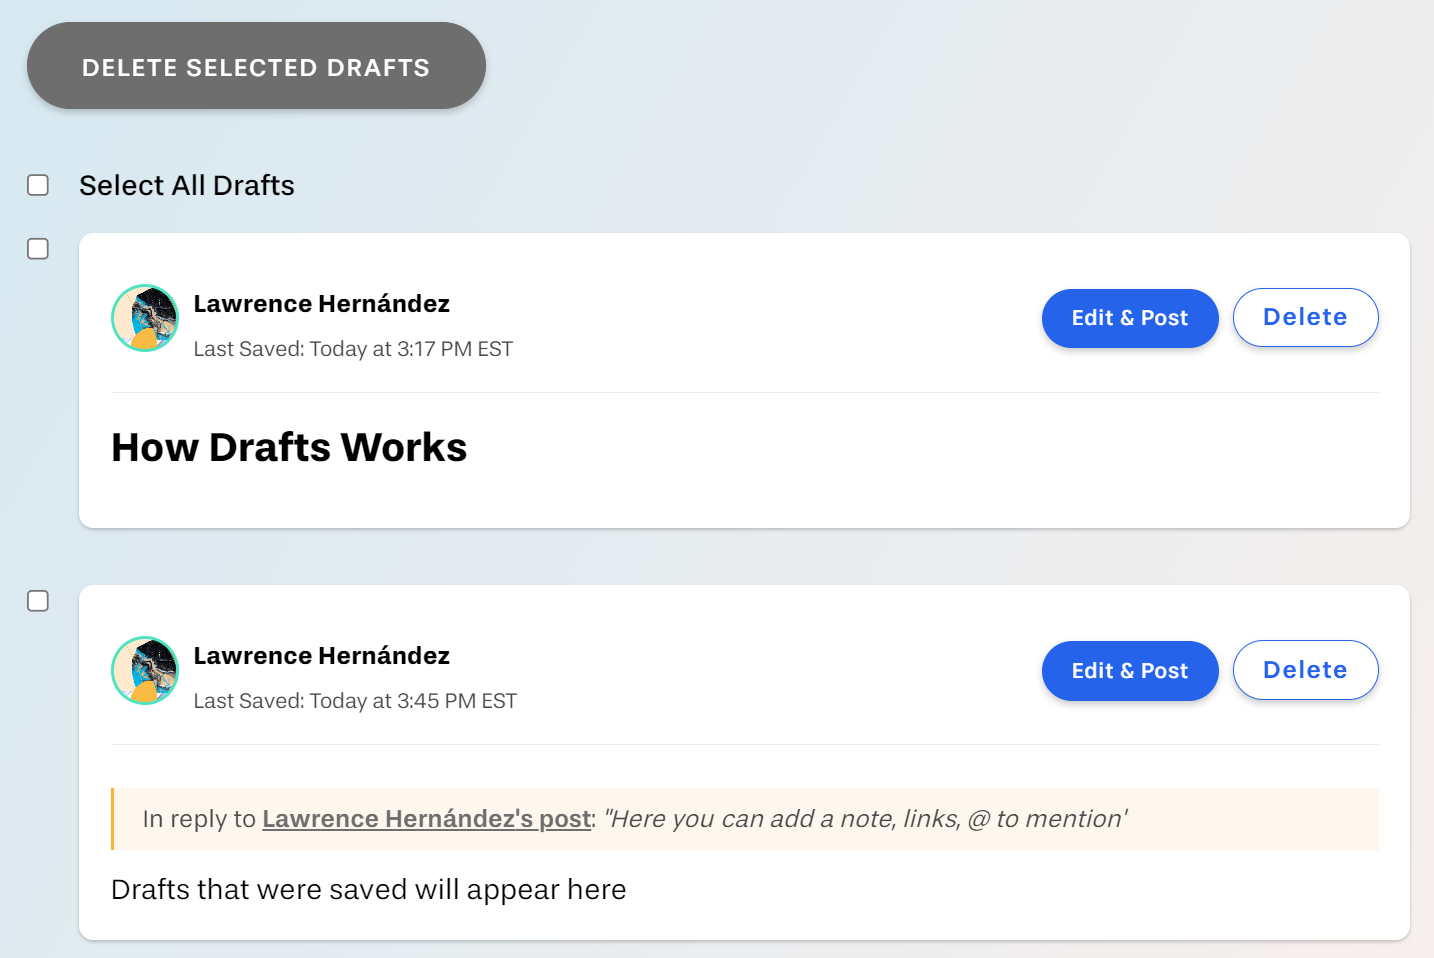The image size is (1434, 958).
Task: Edit & Post the How Drafts Works draft
Action: point(1130,318)
